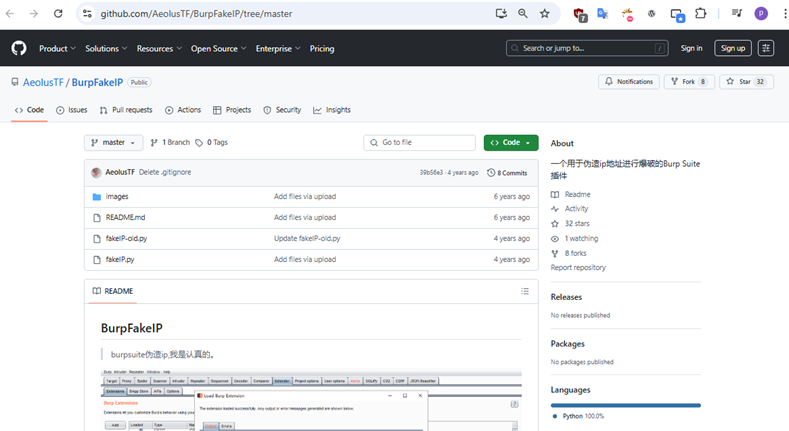
Task: Expand the Solutions menu
Action: coord(106,48)
